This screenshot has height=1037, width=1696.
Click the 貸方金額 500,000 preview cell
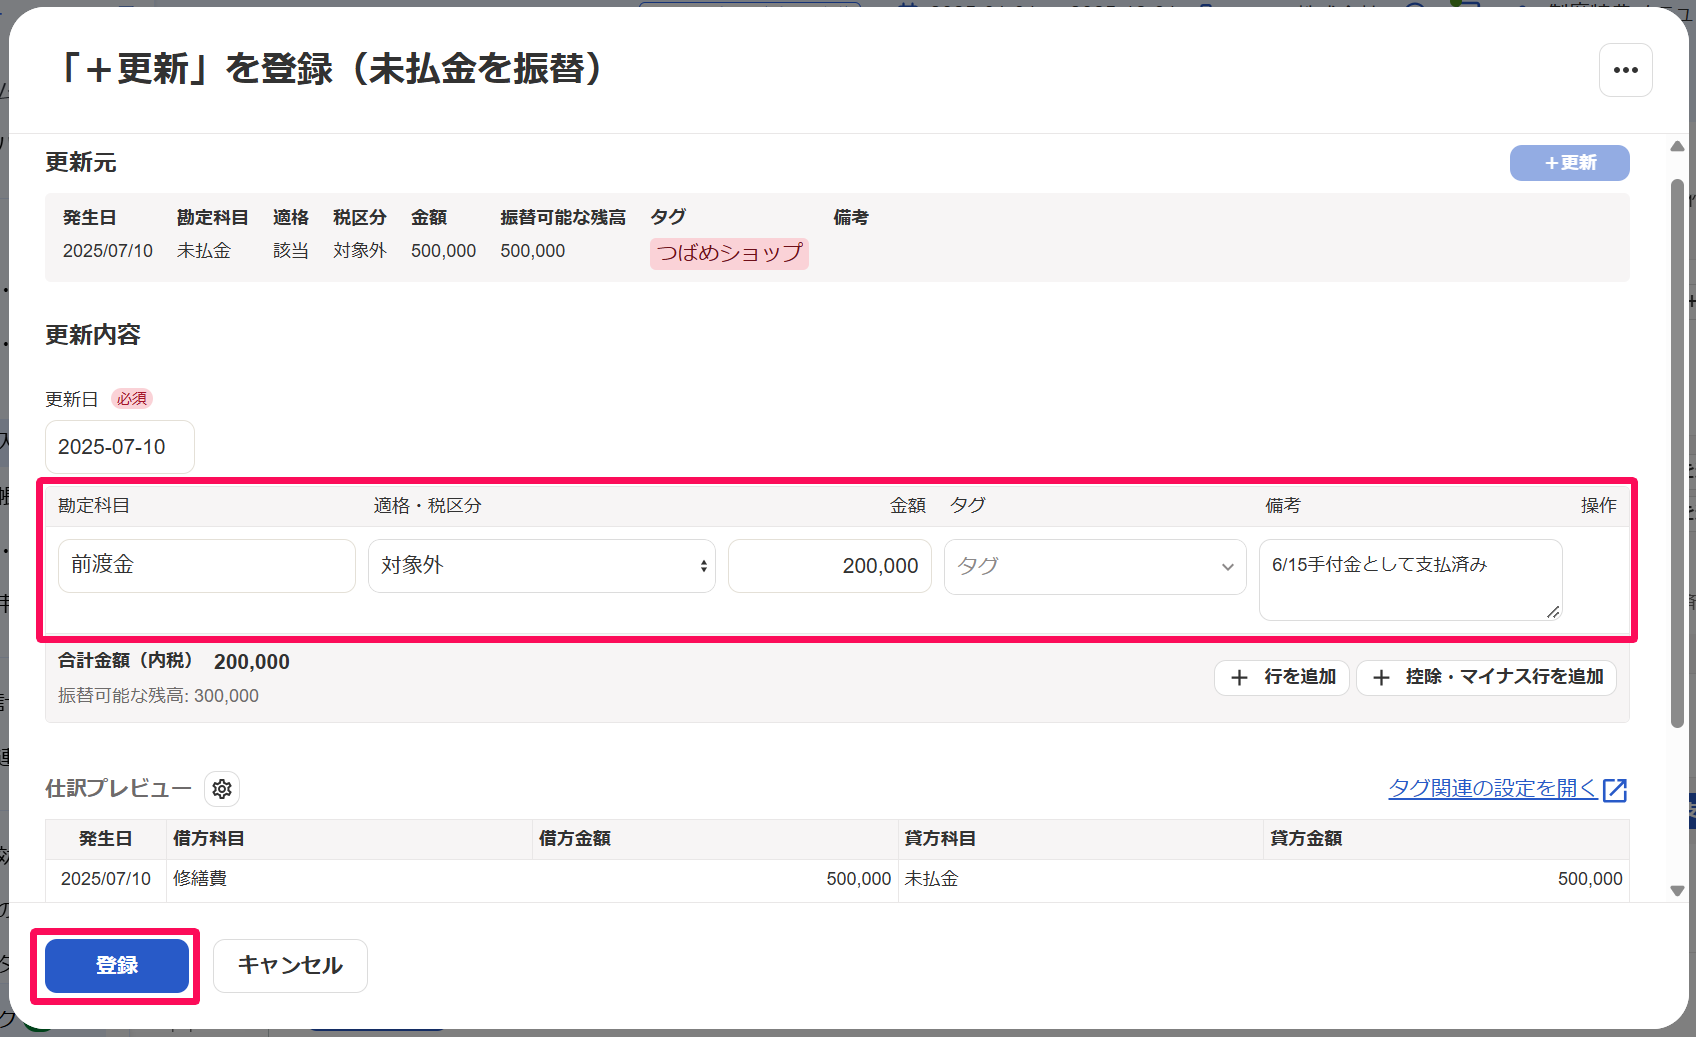1447,879
